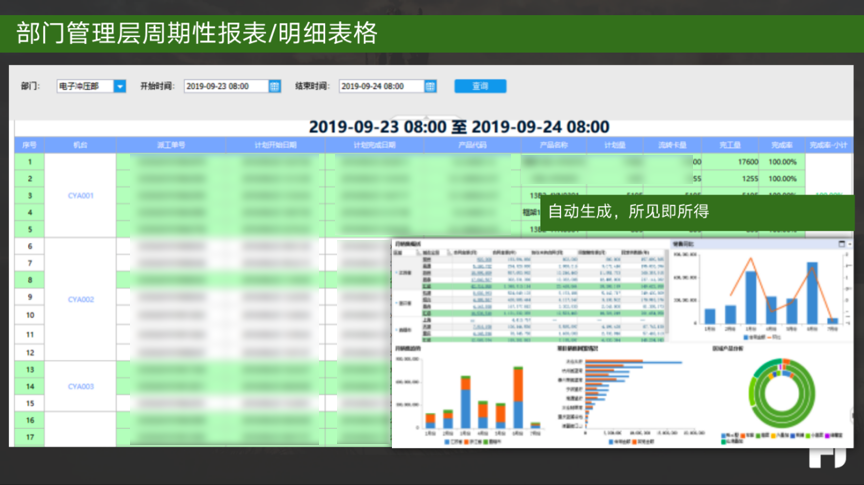Open the CYA001 machine link
Viewport: 864px width, 485px height.
(80, 196)
